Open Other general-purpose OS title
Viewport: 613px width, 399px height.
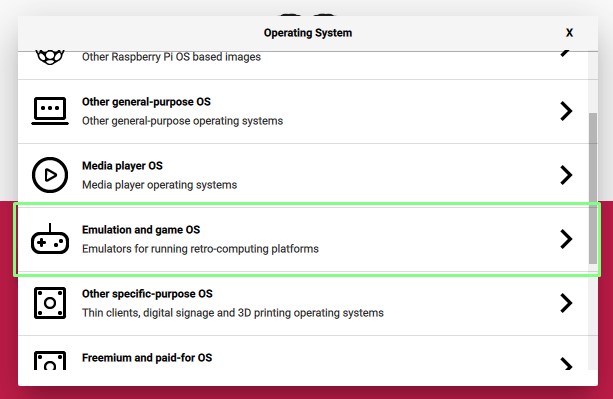click(146, 102)
